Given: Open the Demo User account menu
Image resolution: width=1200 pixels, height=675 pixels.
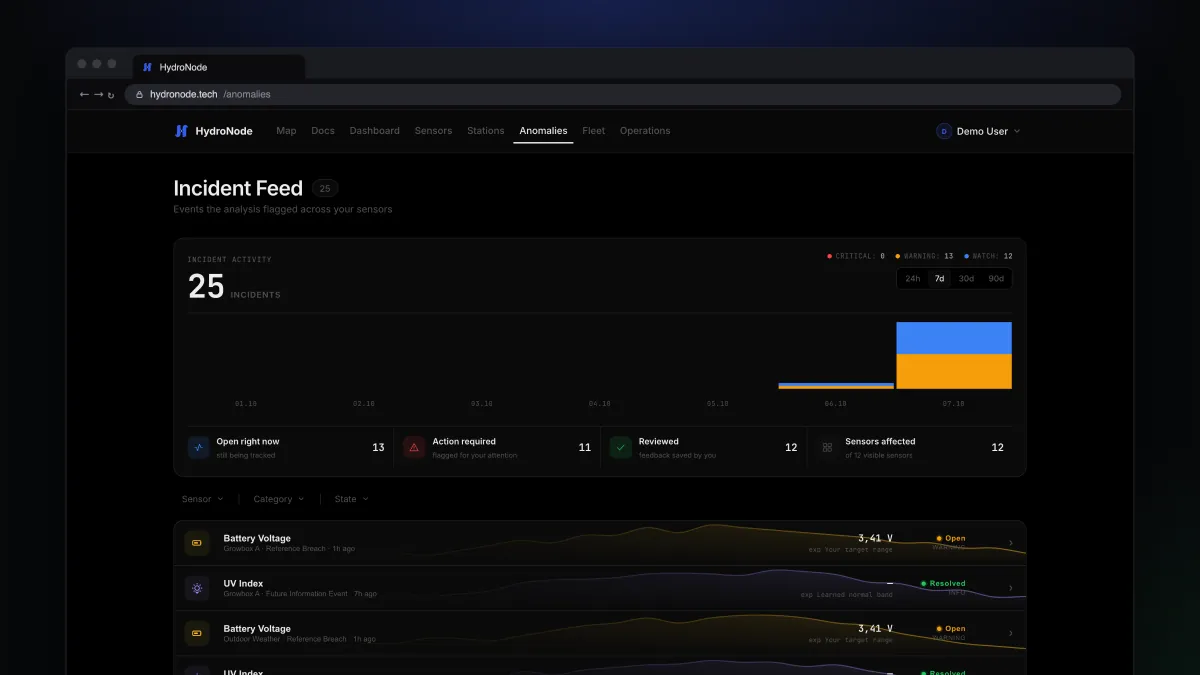Looking at the screenshot, I should (978, 131).
